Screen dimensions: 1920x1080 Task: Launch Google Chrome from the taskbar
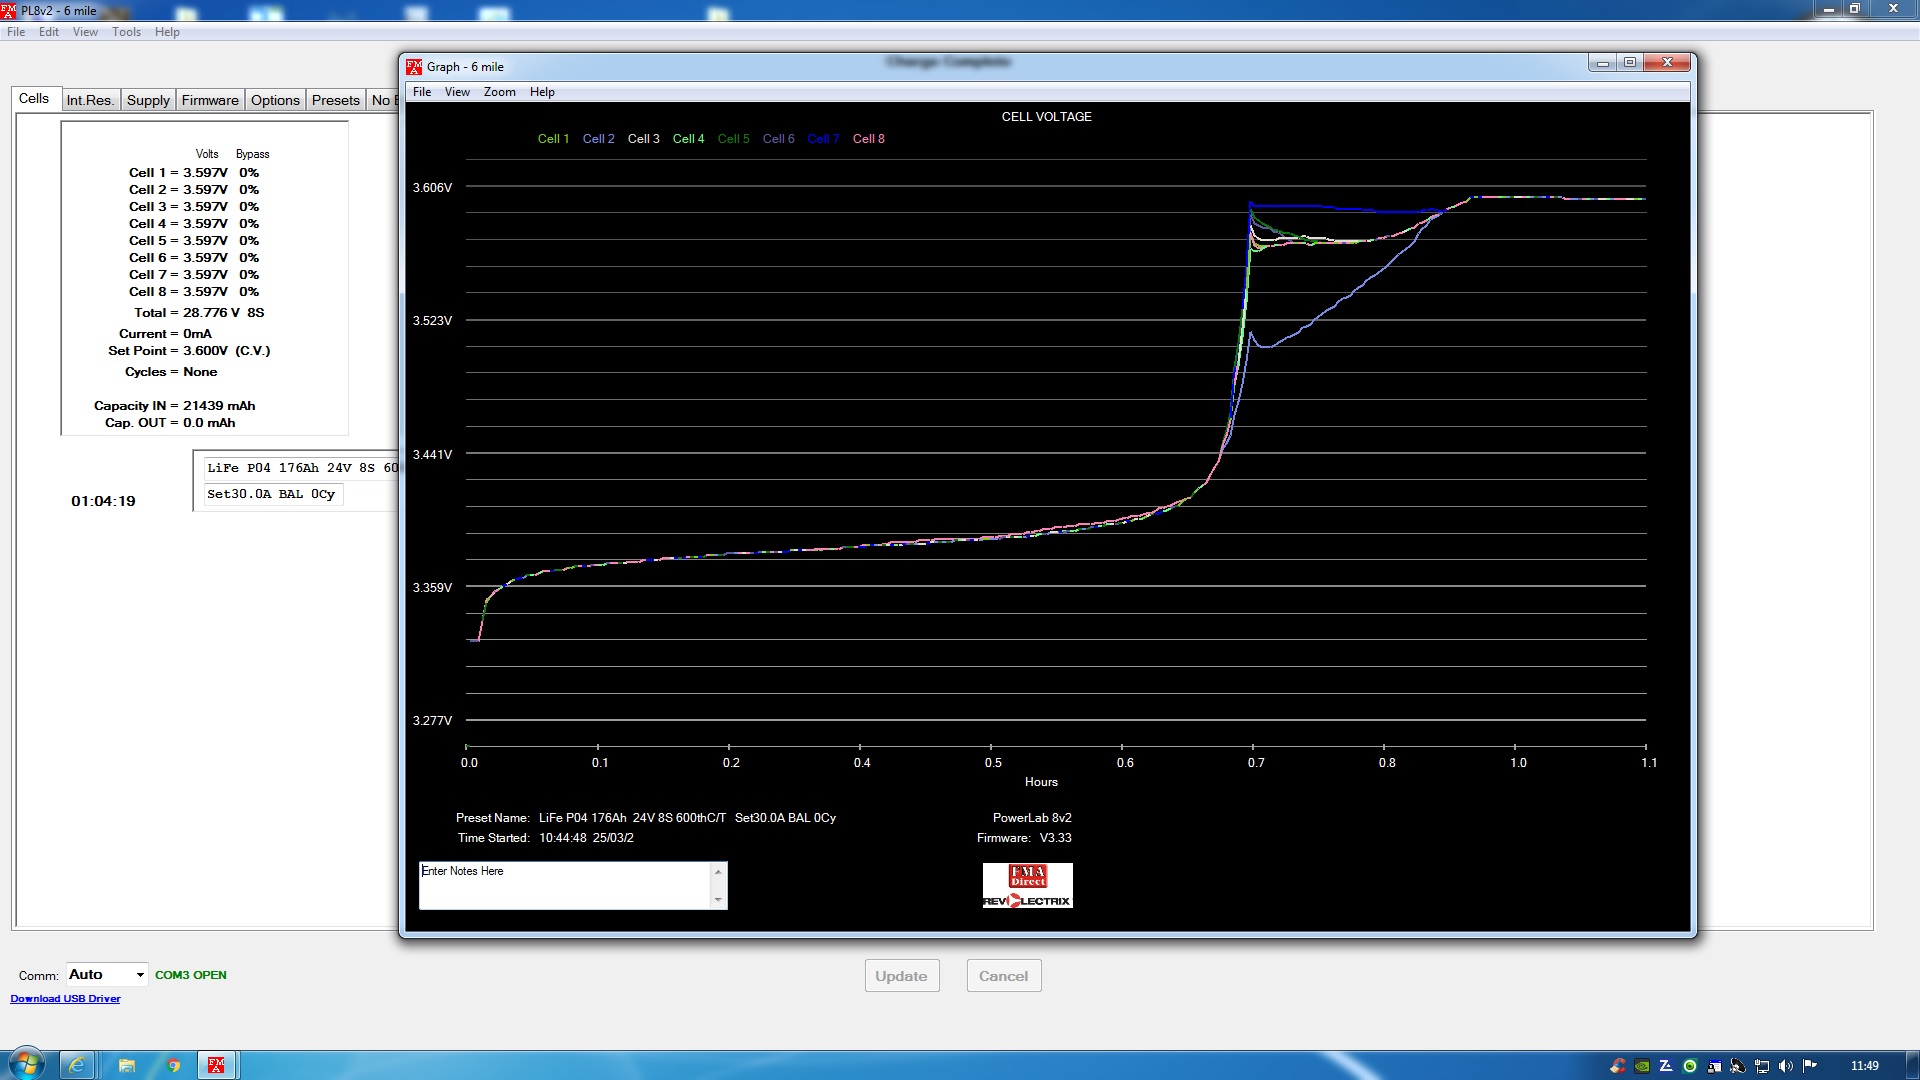click(173, 1065)
